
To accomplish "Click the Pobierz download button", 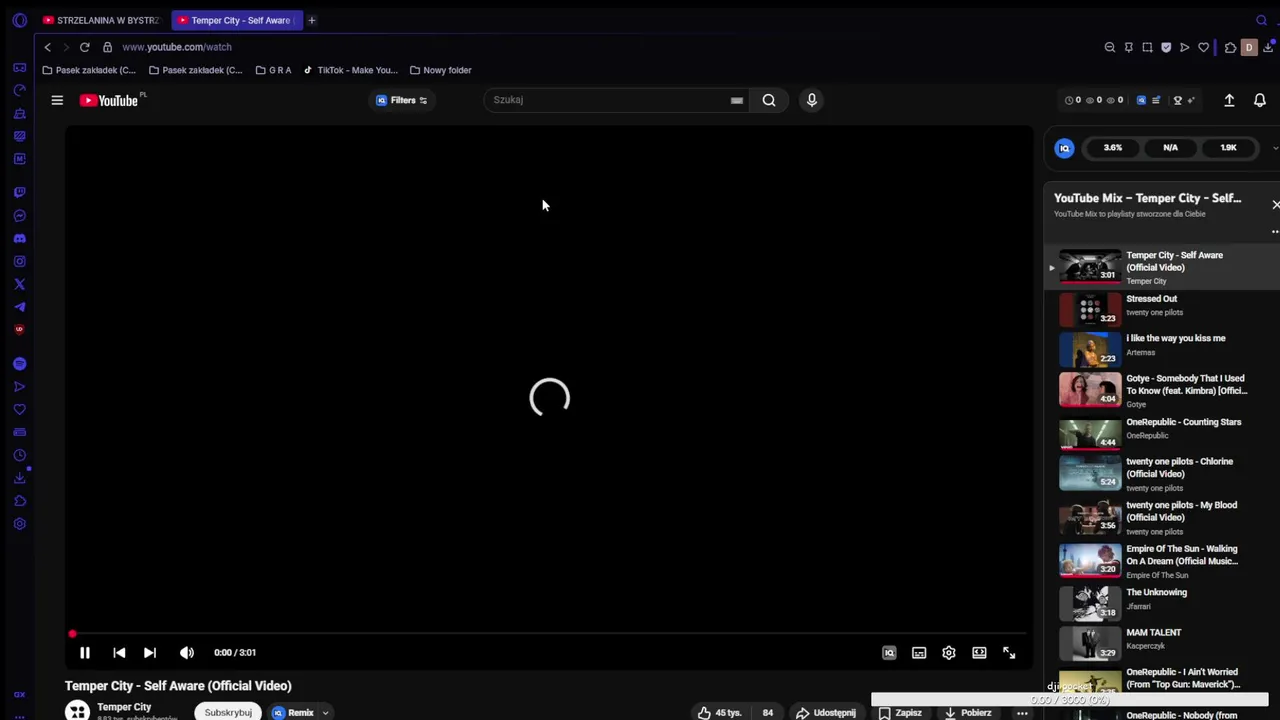I will click(x=968, y=712).
